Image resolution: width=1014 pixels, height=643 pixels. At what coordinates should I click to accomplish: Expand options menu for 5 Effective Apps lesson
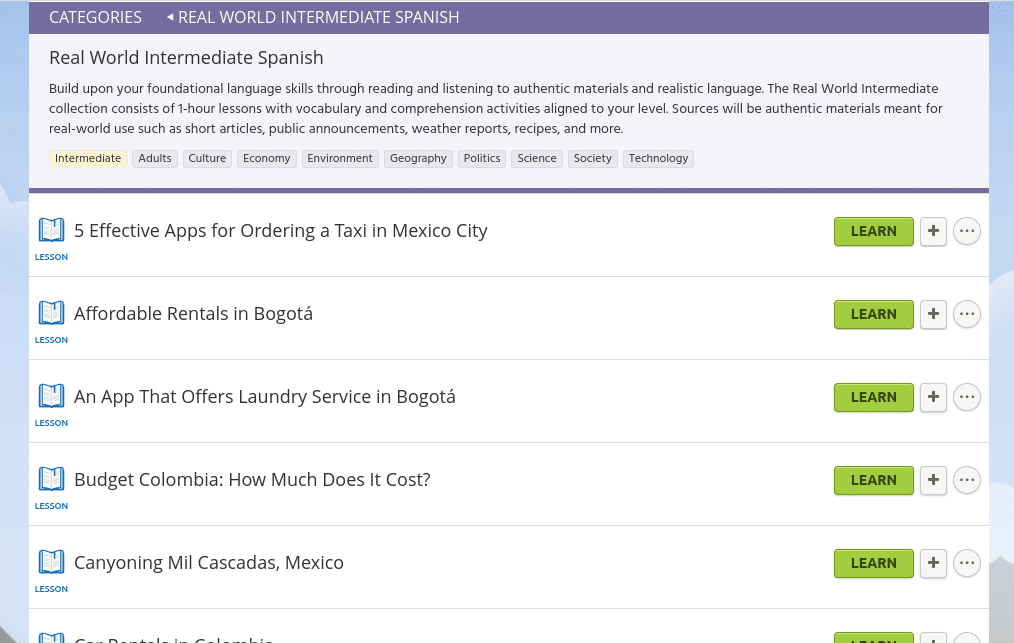coord(966,231)
